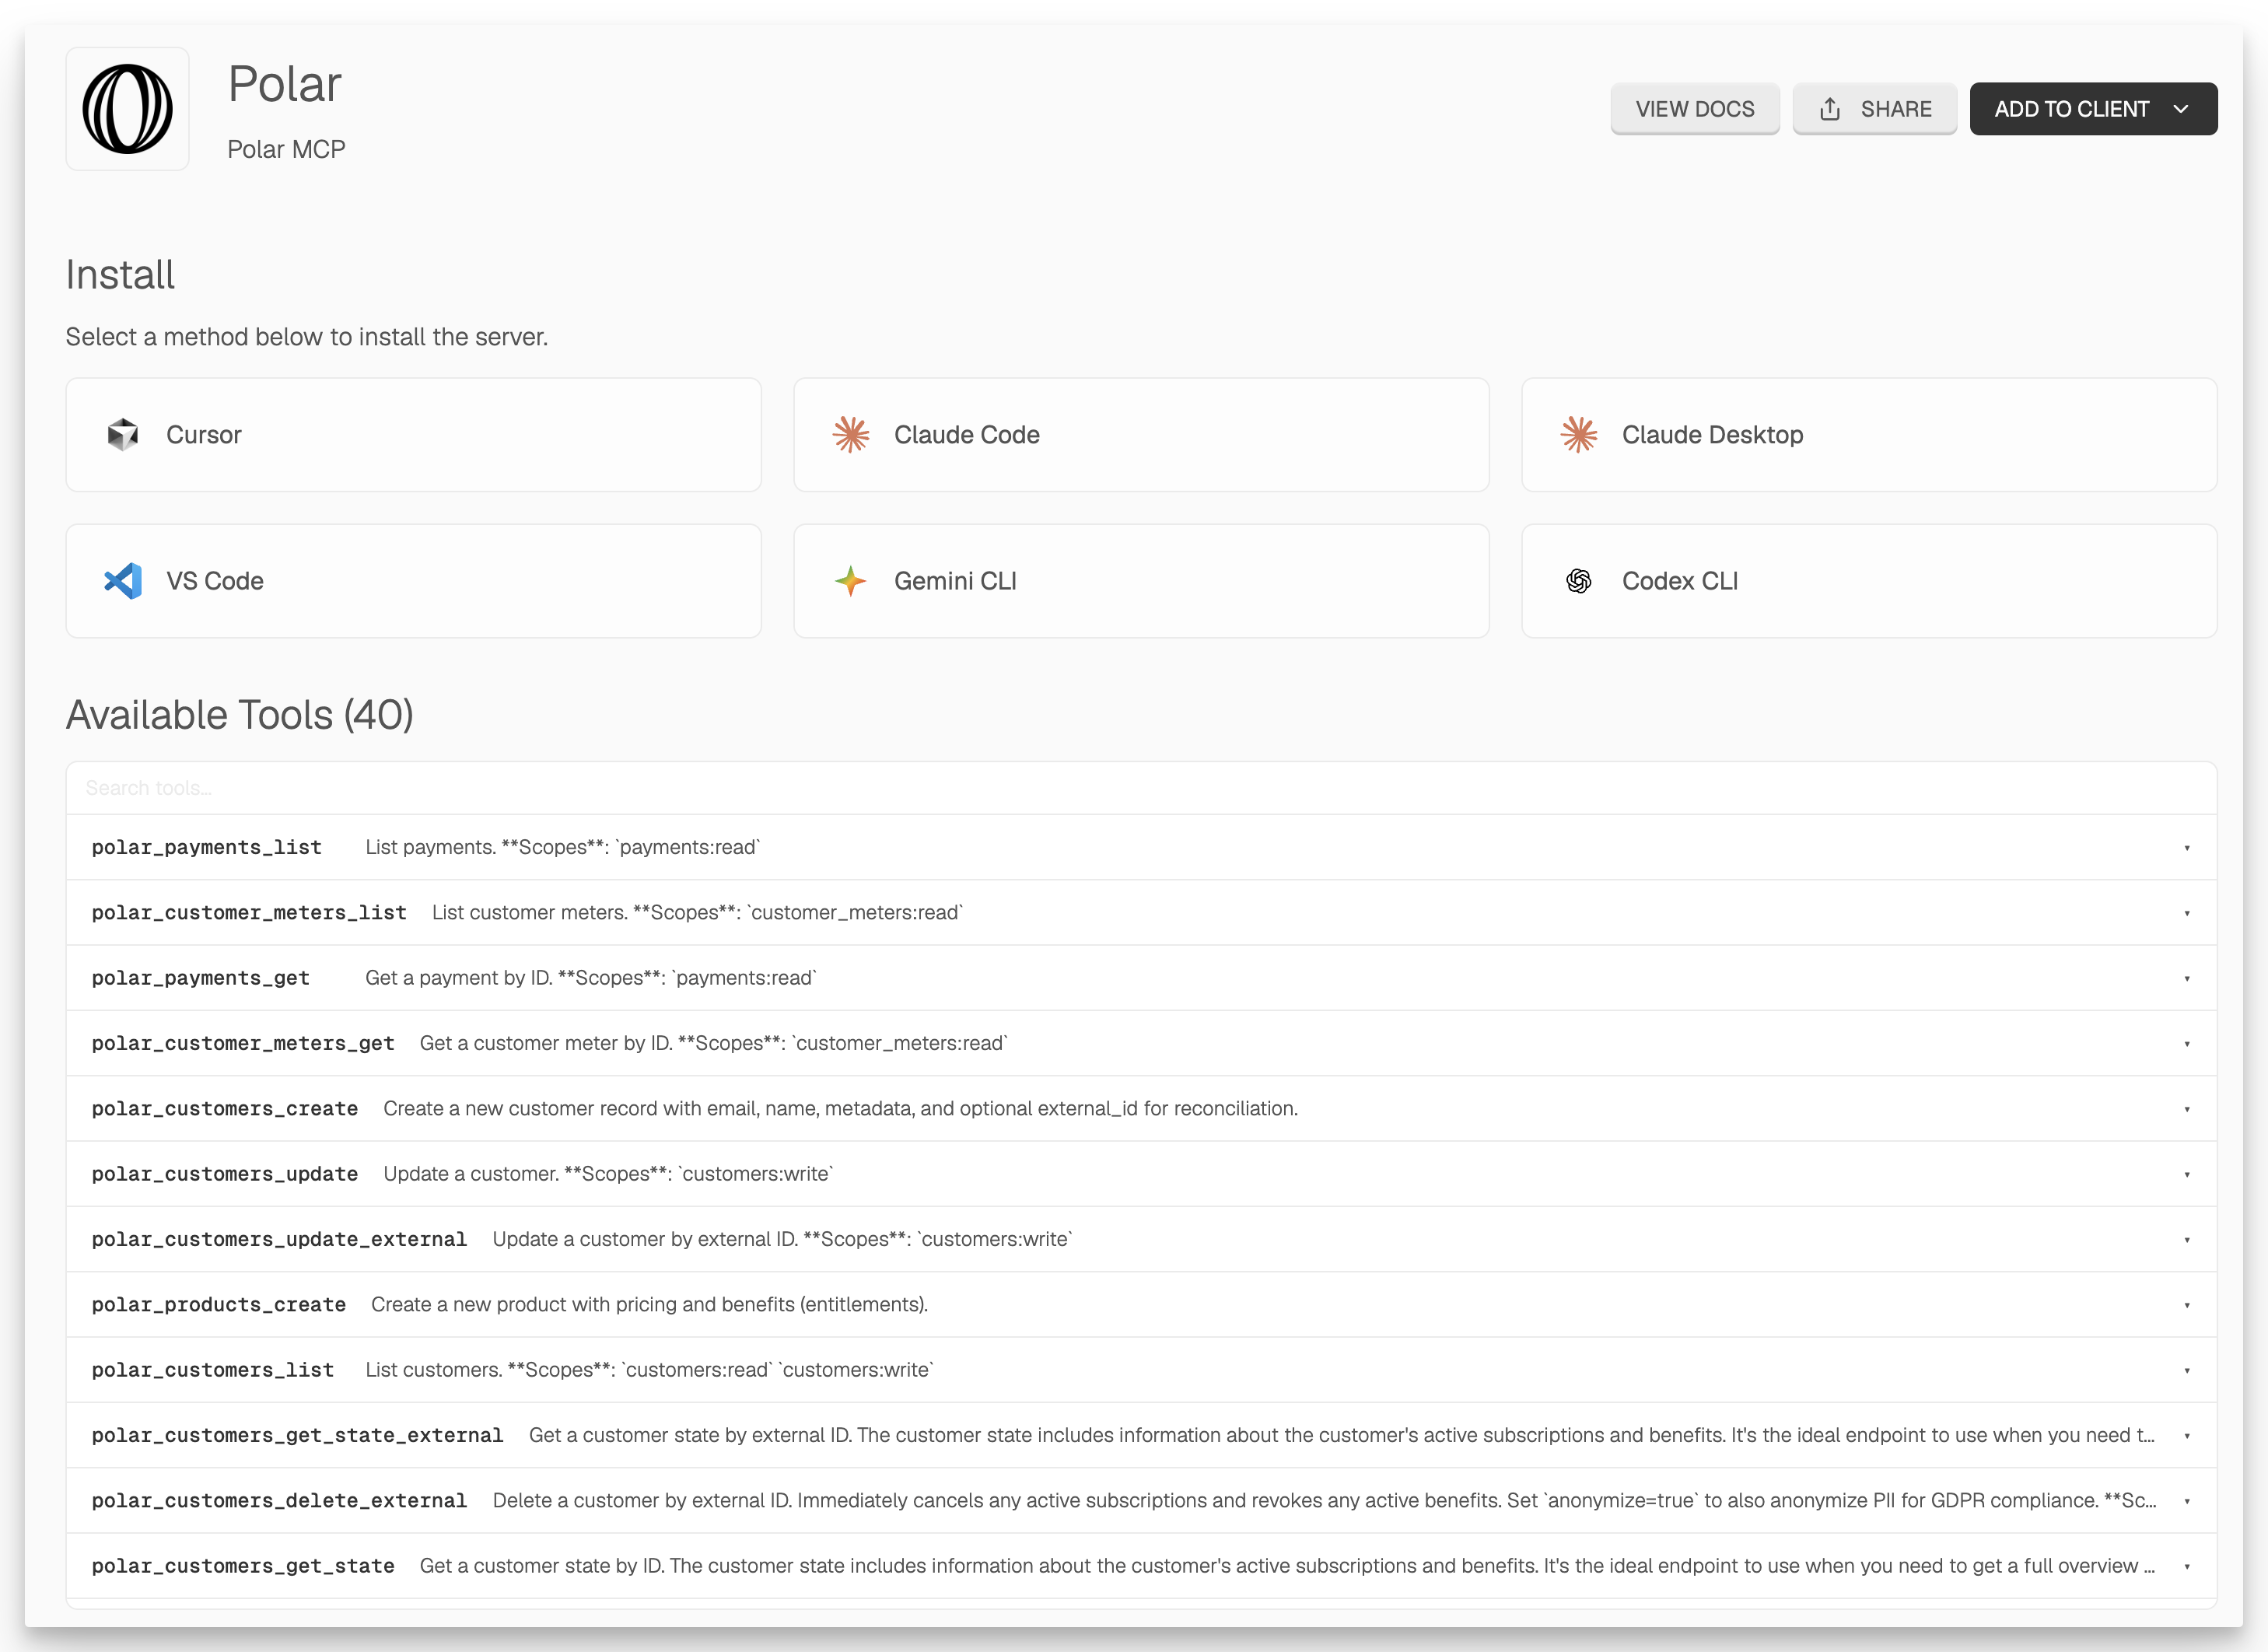Click the Gemini CLI sparkle icon
The image size is (2268, 1652).
pos(851,581)
